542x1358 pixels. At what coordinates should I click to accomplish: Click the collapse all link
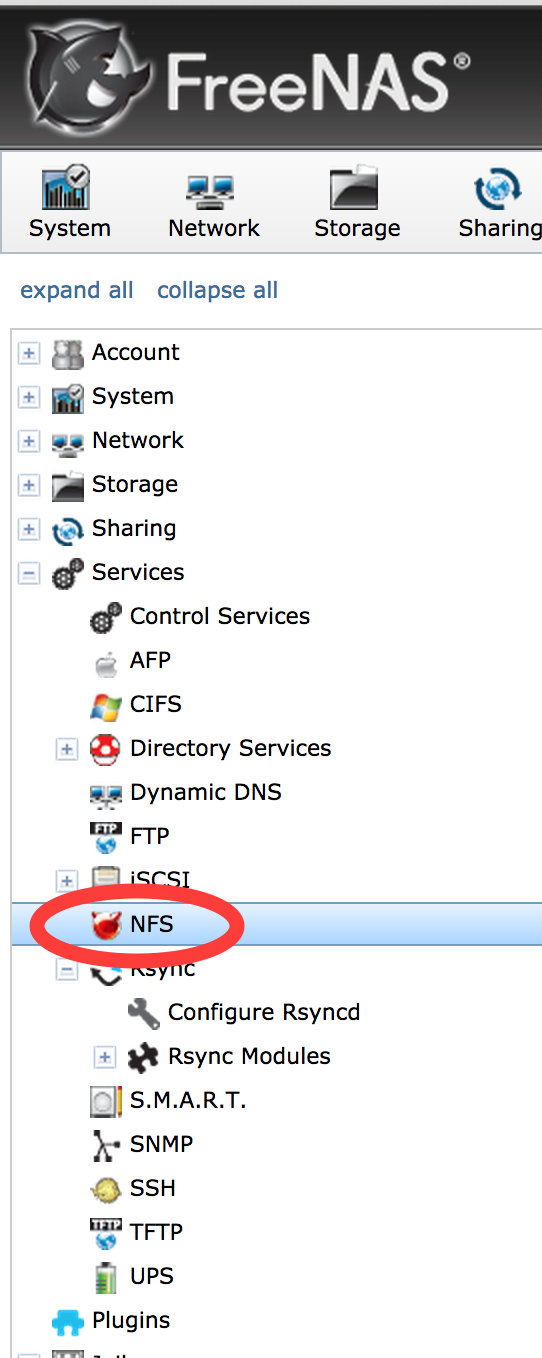(x=217, y=290)
